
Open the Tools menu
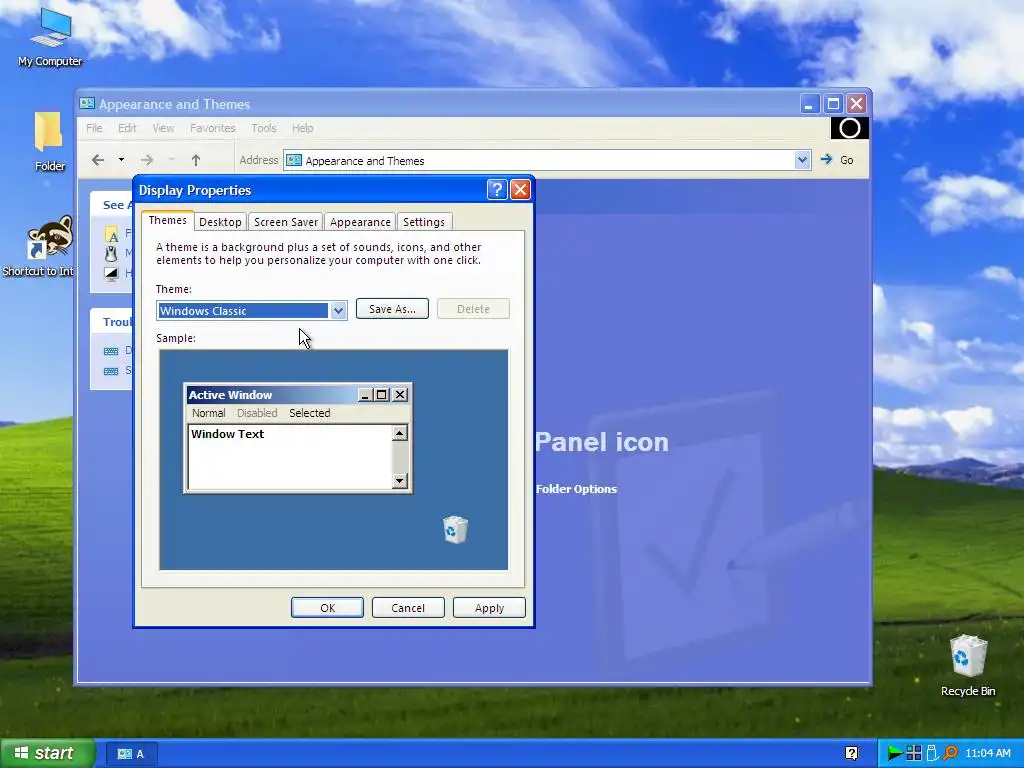pyautogui.click(x=264, y=128)
